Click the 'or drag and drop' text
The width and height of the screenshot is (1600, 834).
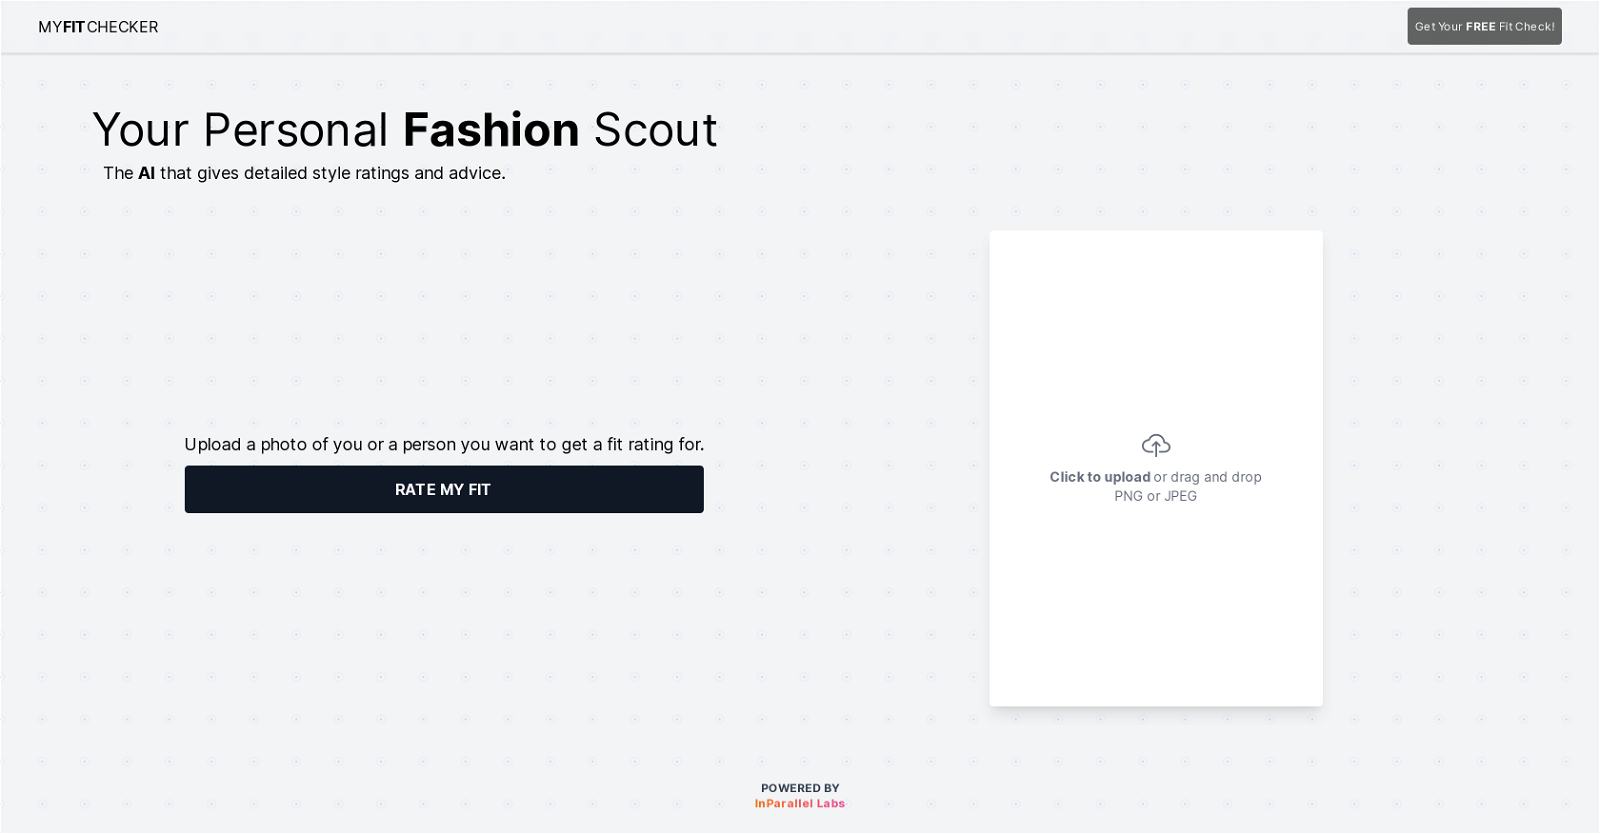coord(1208,477)
